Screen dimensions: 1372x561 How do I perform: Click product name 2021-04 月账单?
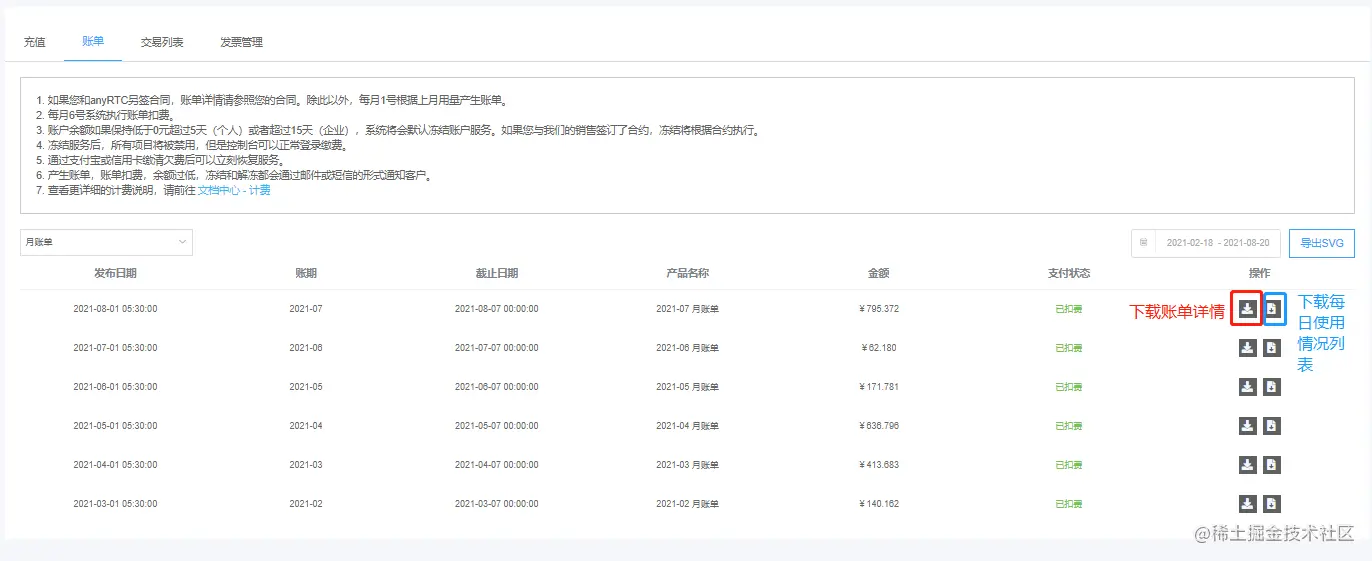point(687,426)
